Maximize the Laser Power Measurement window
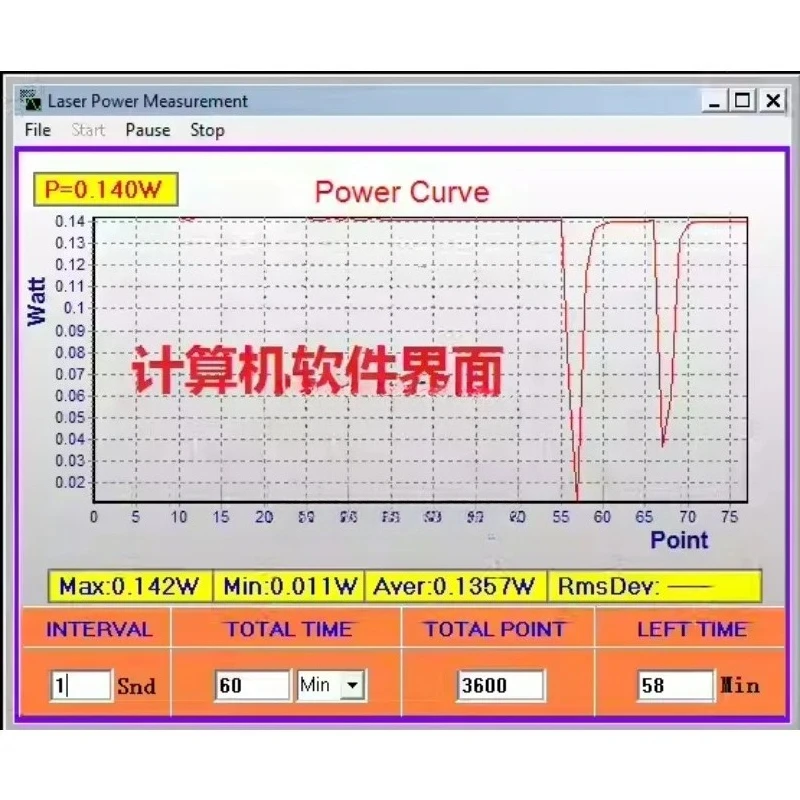 (x=742, y=101)
